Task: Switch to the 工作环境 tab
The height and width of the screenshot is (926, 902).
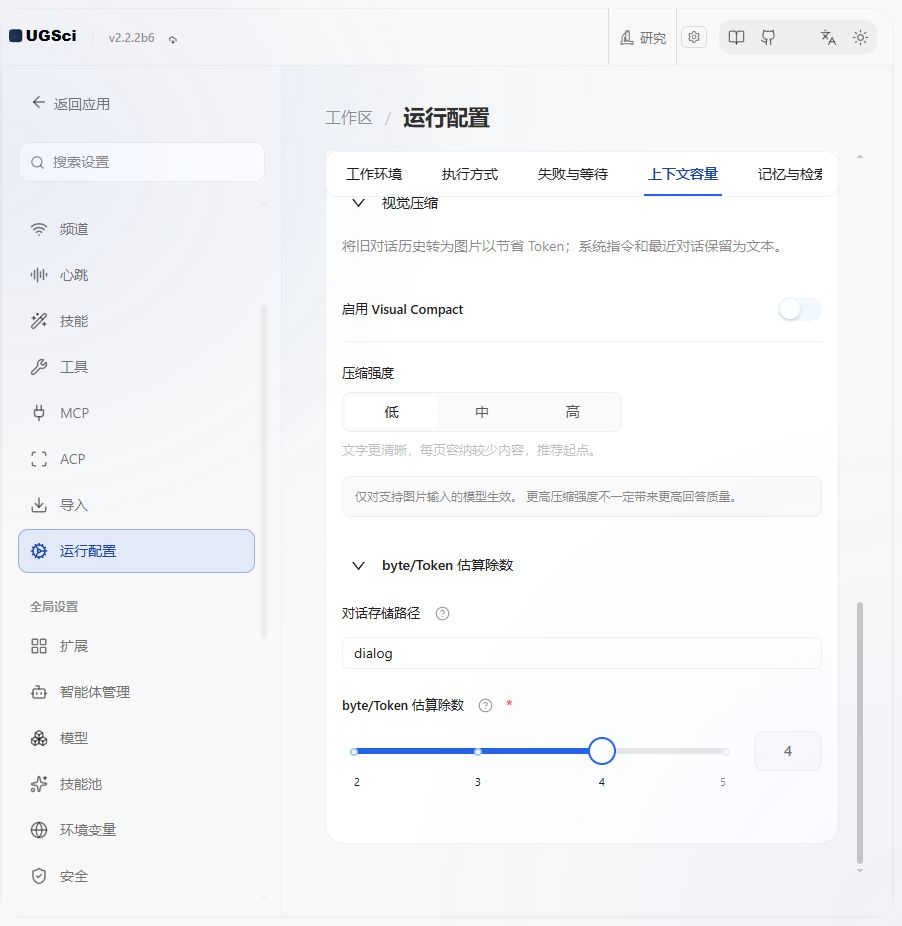Action: pyautogui.click(x=374, y=174)
